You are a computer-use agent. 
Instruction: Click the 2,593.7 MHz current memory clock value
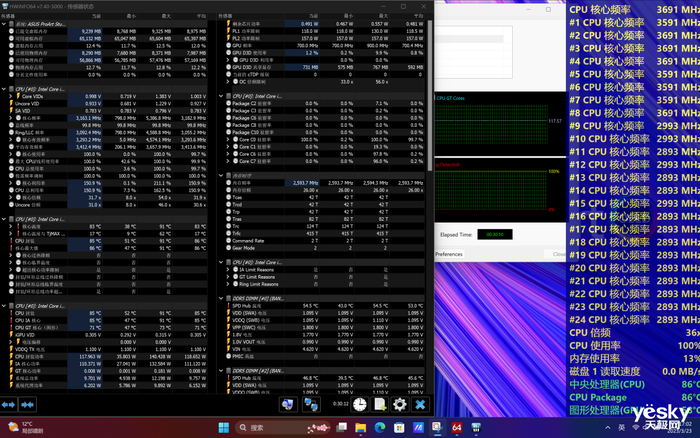click(305, 183)
